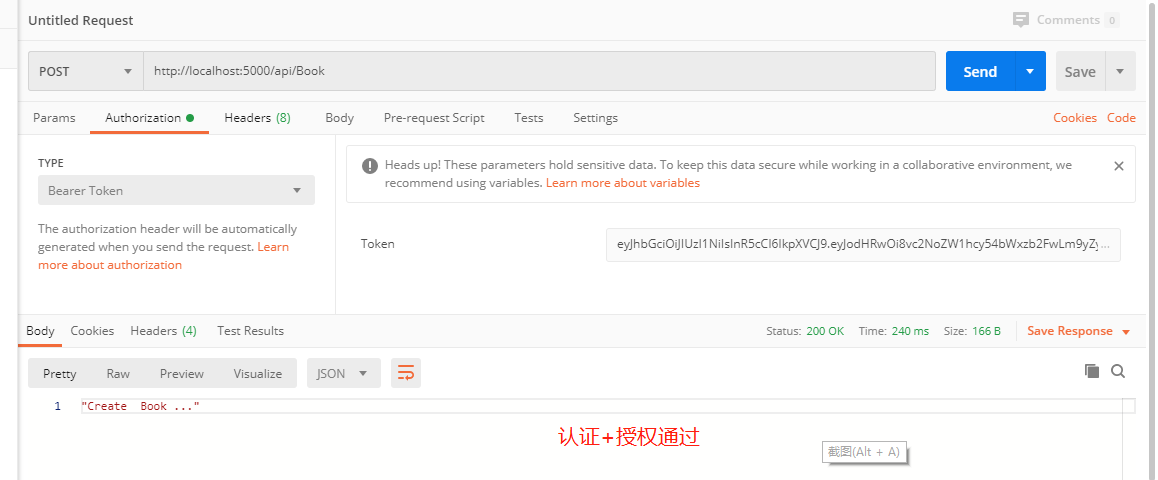Open the response Cookies tab
This screenshot has width=1158, height=480.
(x=92, y=331)
